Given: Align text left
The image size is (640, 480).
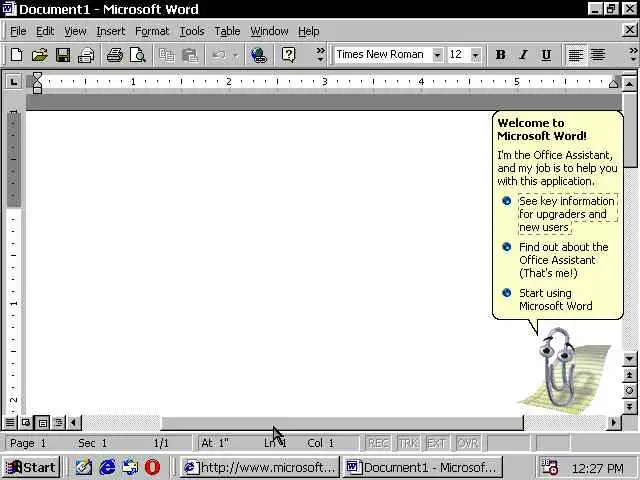Looking at the screenshot, I should click(576, 55).
